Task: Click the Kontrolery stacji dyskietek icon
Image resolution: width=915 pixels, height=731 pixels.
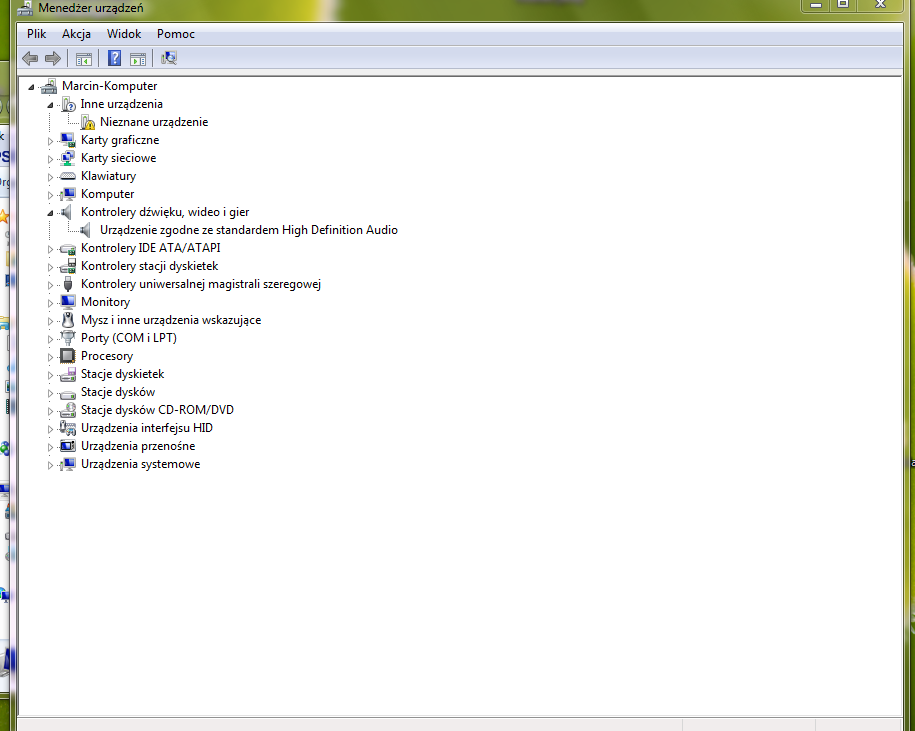Action: 68,266
